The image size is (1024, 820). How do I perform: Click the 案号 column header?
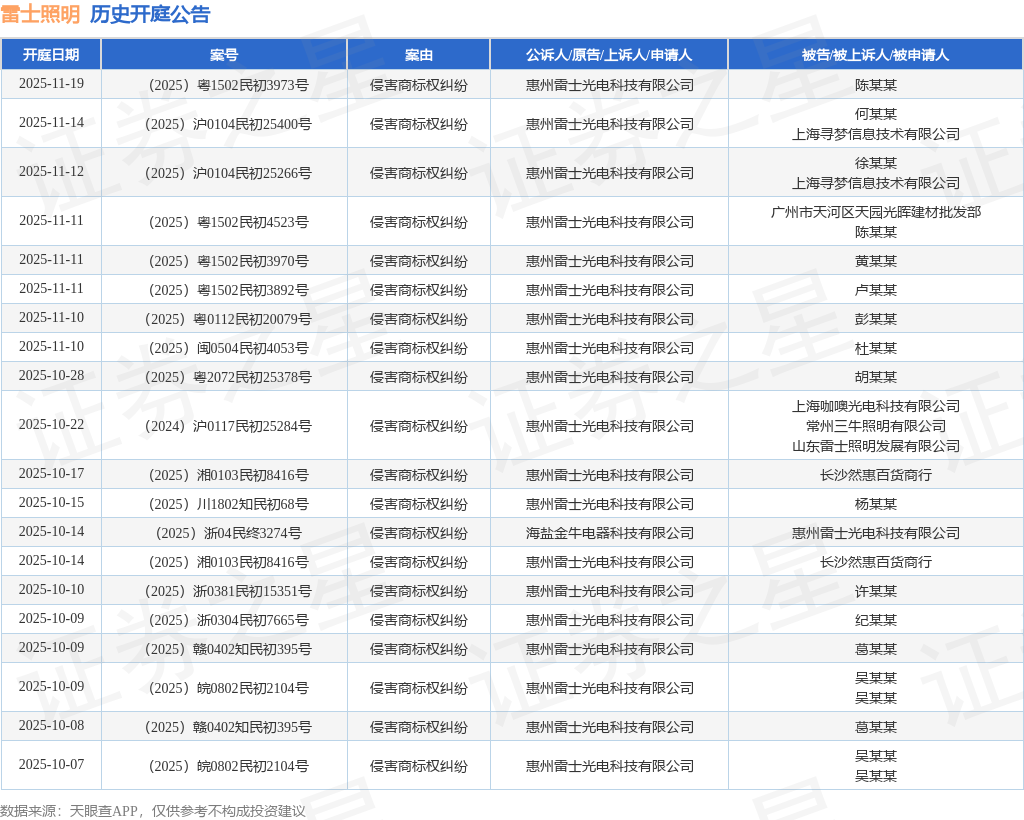click(224, 55)
